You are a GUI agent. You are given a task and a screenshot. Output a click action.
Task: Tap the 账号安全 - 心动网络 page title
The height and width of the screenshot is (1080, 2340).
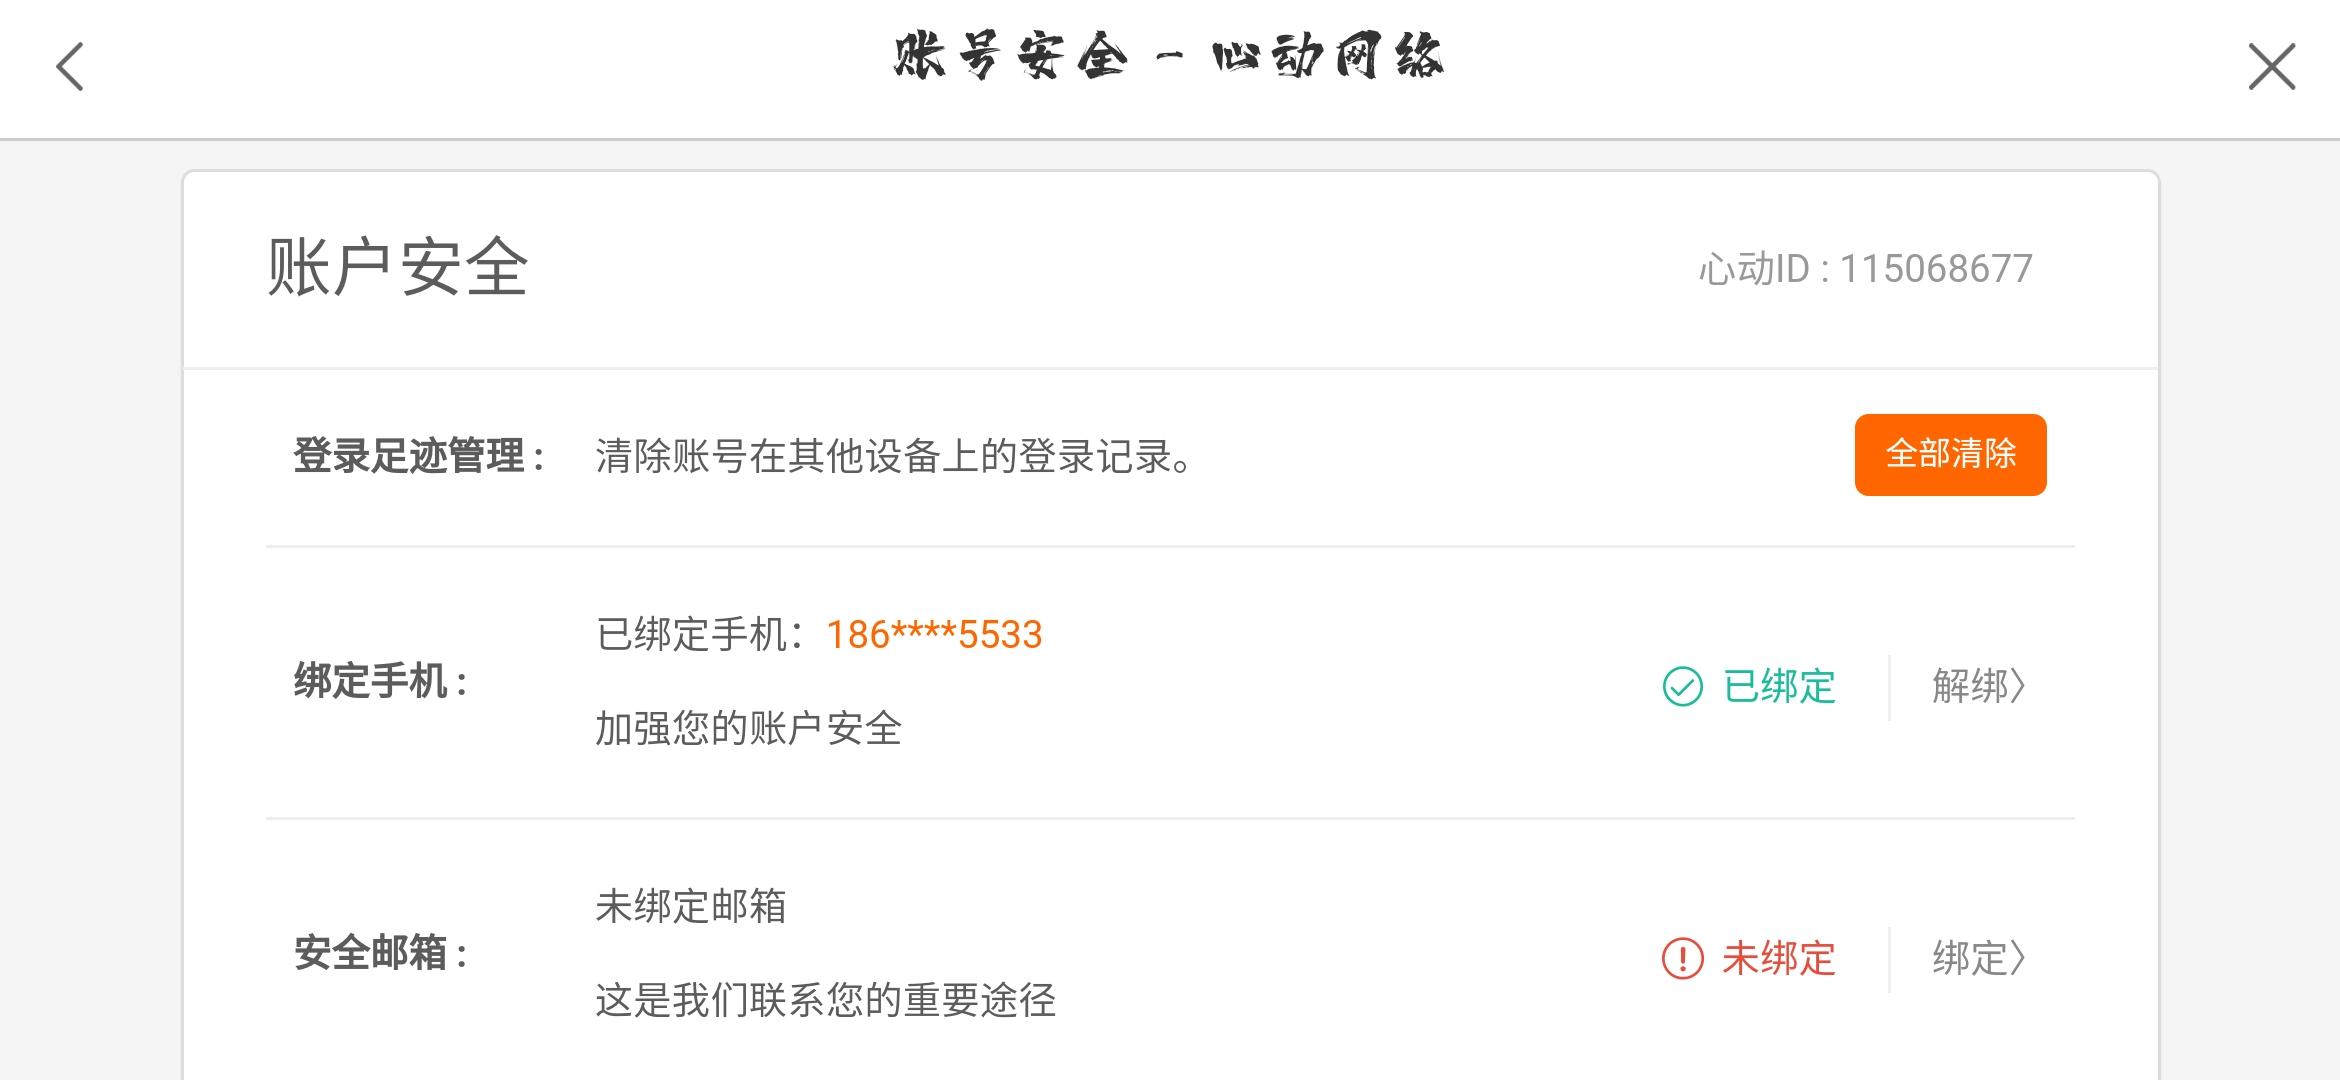point(1168,56)
